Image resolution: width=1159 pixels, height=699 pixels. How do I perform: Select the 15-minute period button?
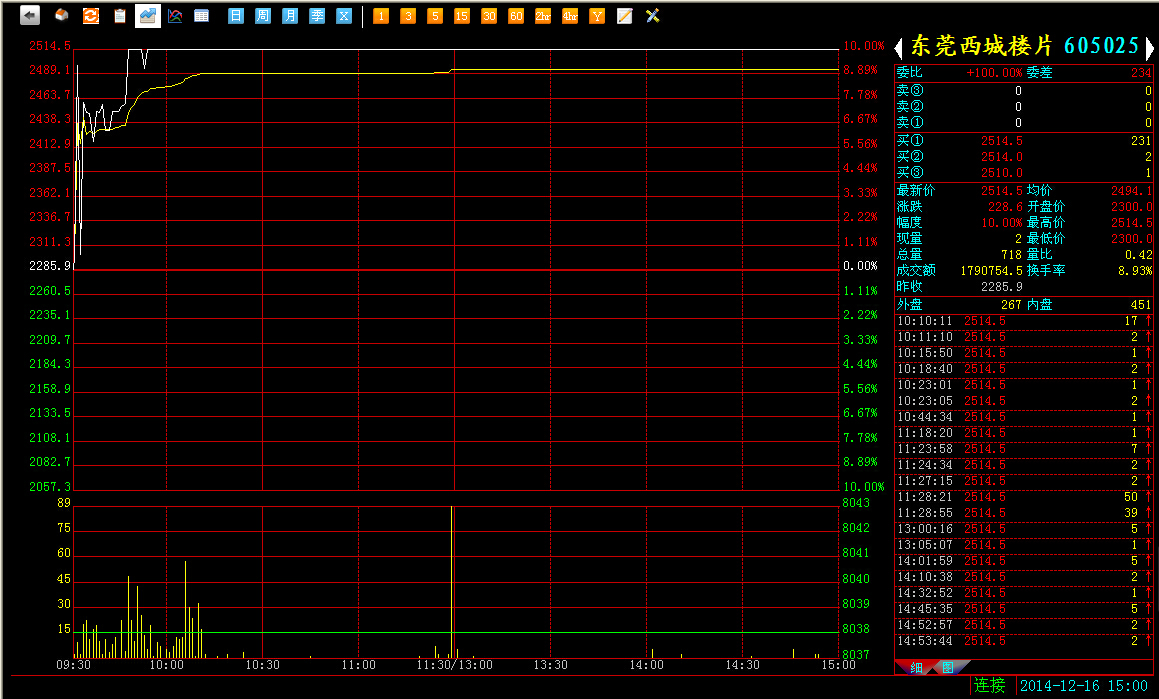click(461, 16)
